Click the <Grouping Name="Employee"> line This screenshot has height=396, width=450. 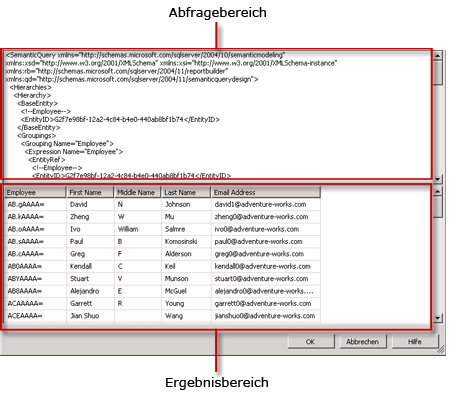point(67,144)
